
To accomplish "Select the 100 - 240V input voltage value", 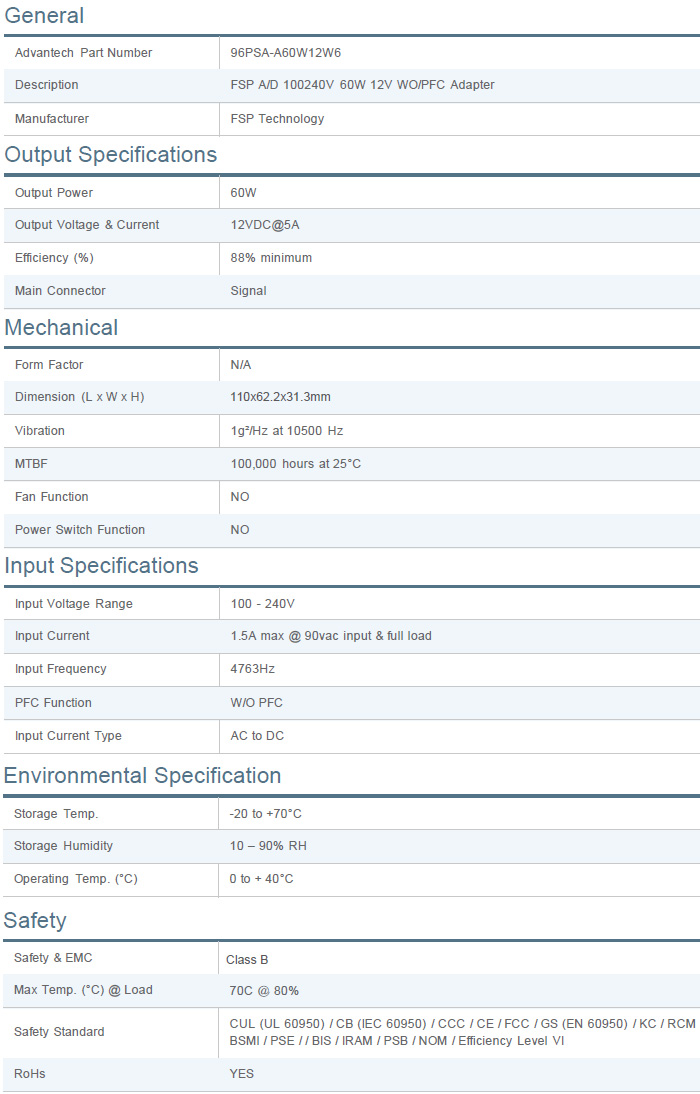I will click(x=262, y=604).
